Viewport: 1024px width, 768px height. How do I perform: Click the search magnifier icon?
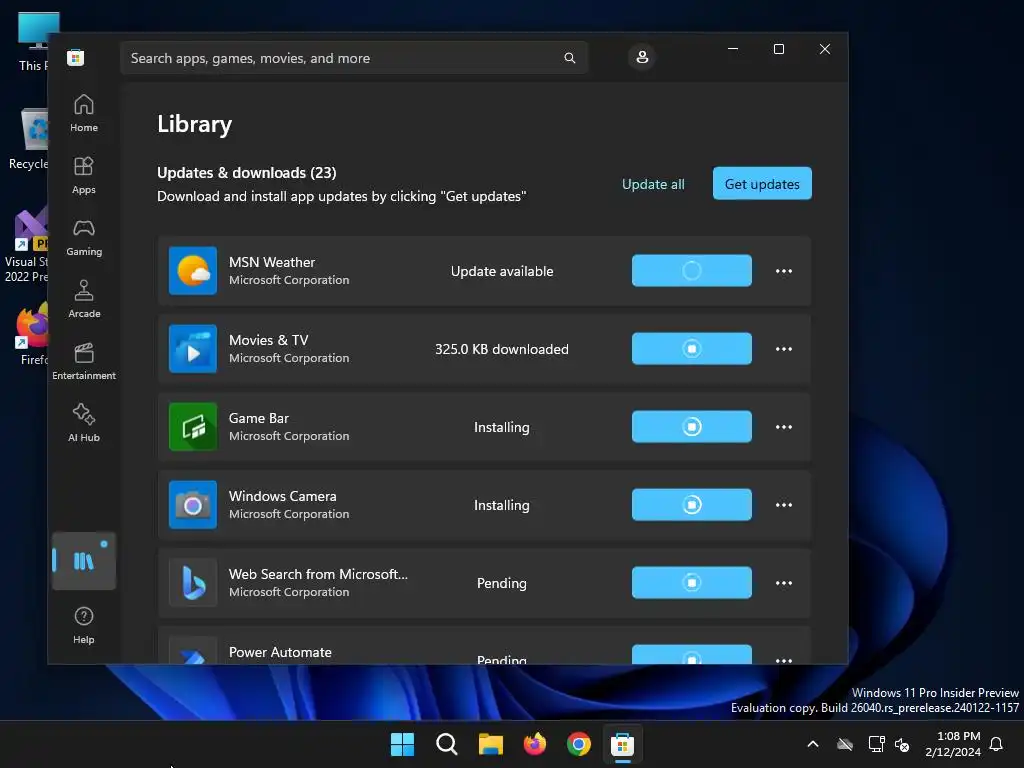click(x=569, y=58)
